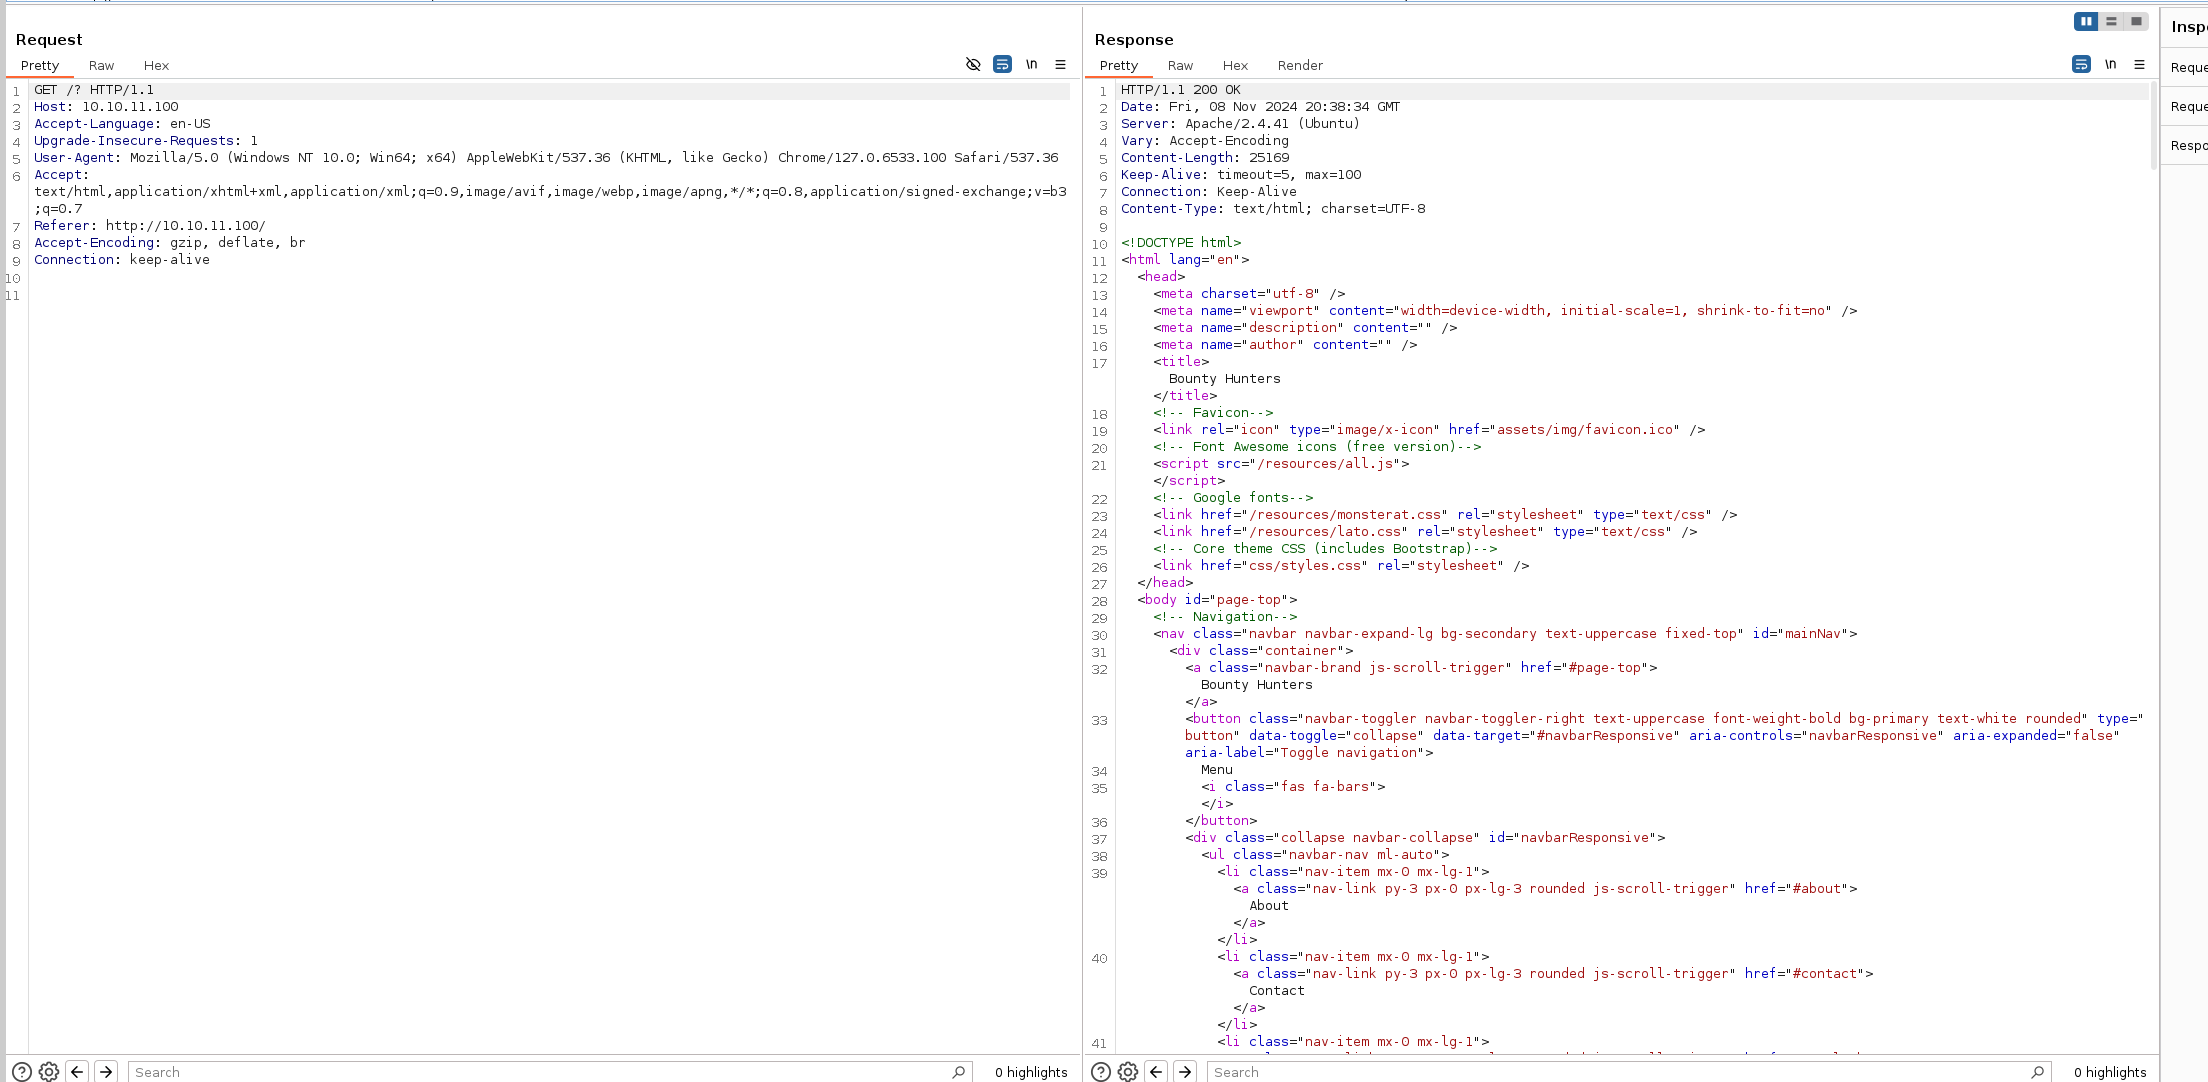Click the magnifier icon in Response search box
The image size is (2208, 1082).
coord(2037,1071)
